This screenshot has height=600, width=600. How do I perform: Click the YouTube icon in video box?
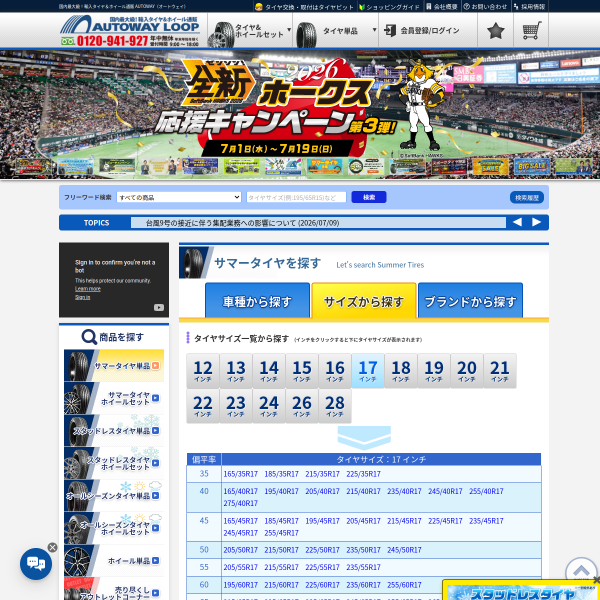[159, 307]
